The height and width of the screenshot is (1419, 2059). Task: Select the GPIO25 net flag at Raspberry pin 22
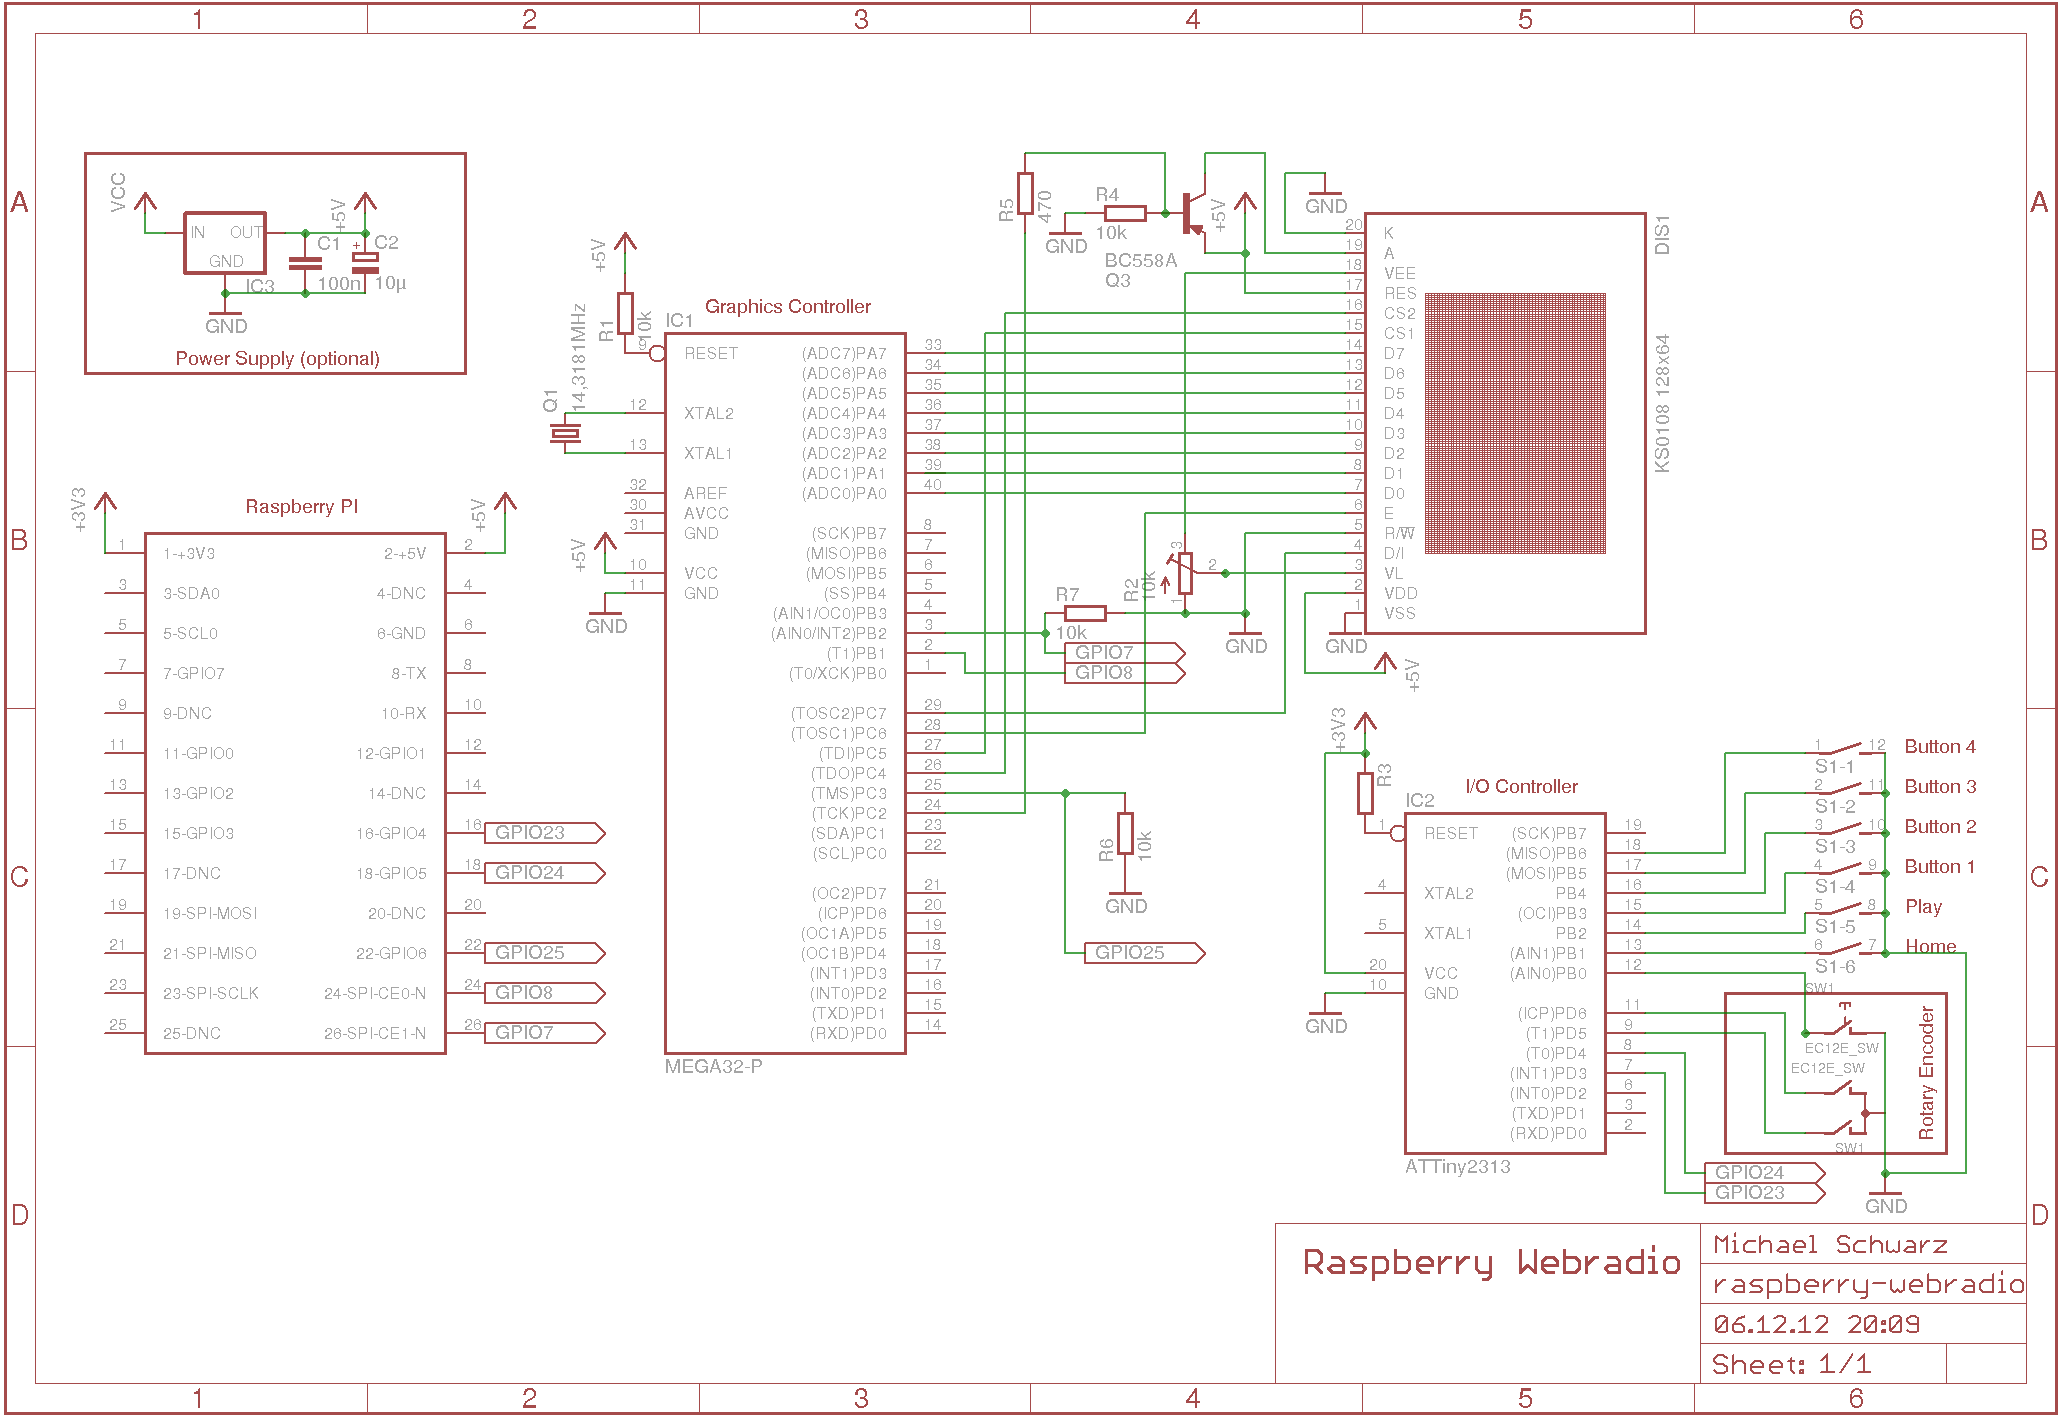click(x=545, y=953)
